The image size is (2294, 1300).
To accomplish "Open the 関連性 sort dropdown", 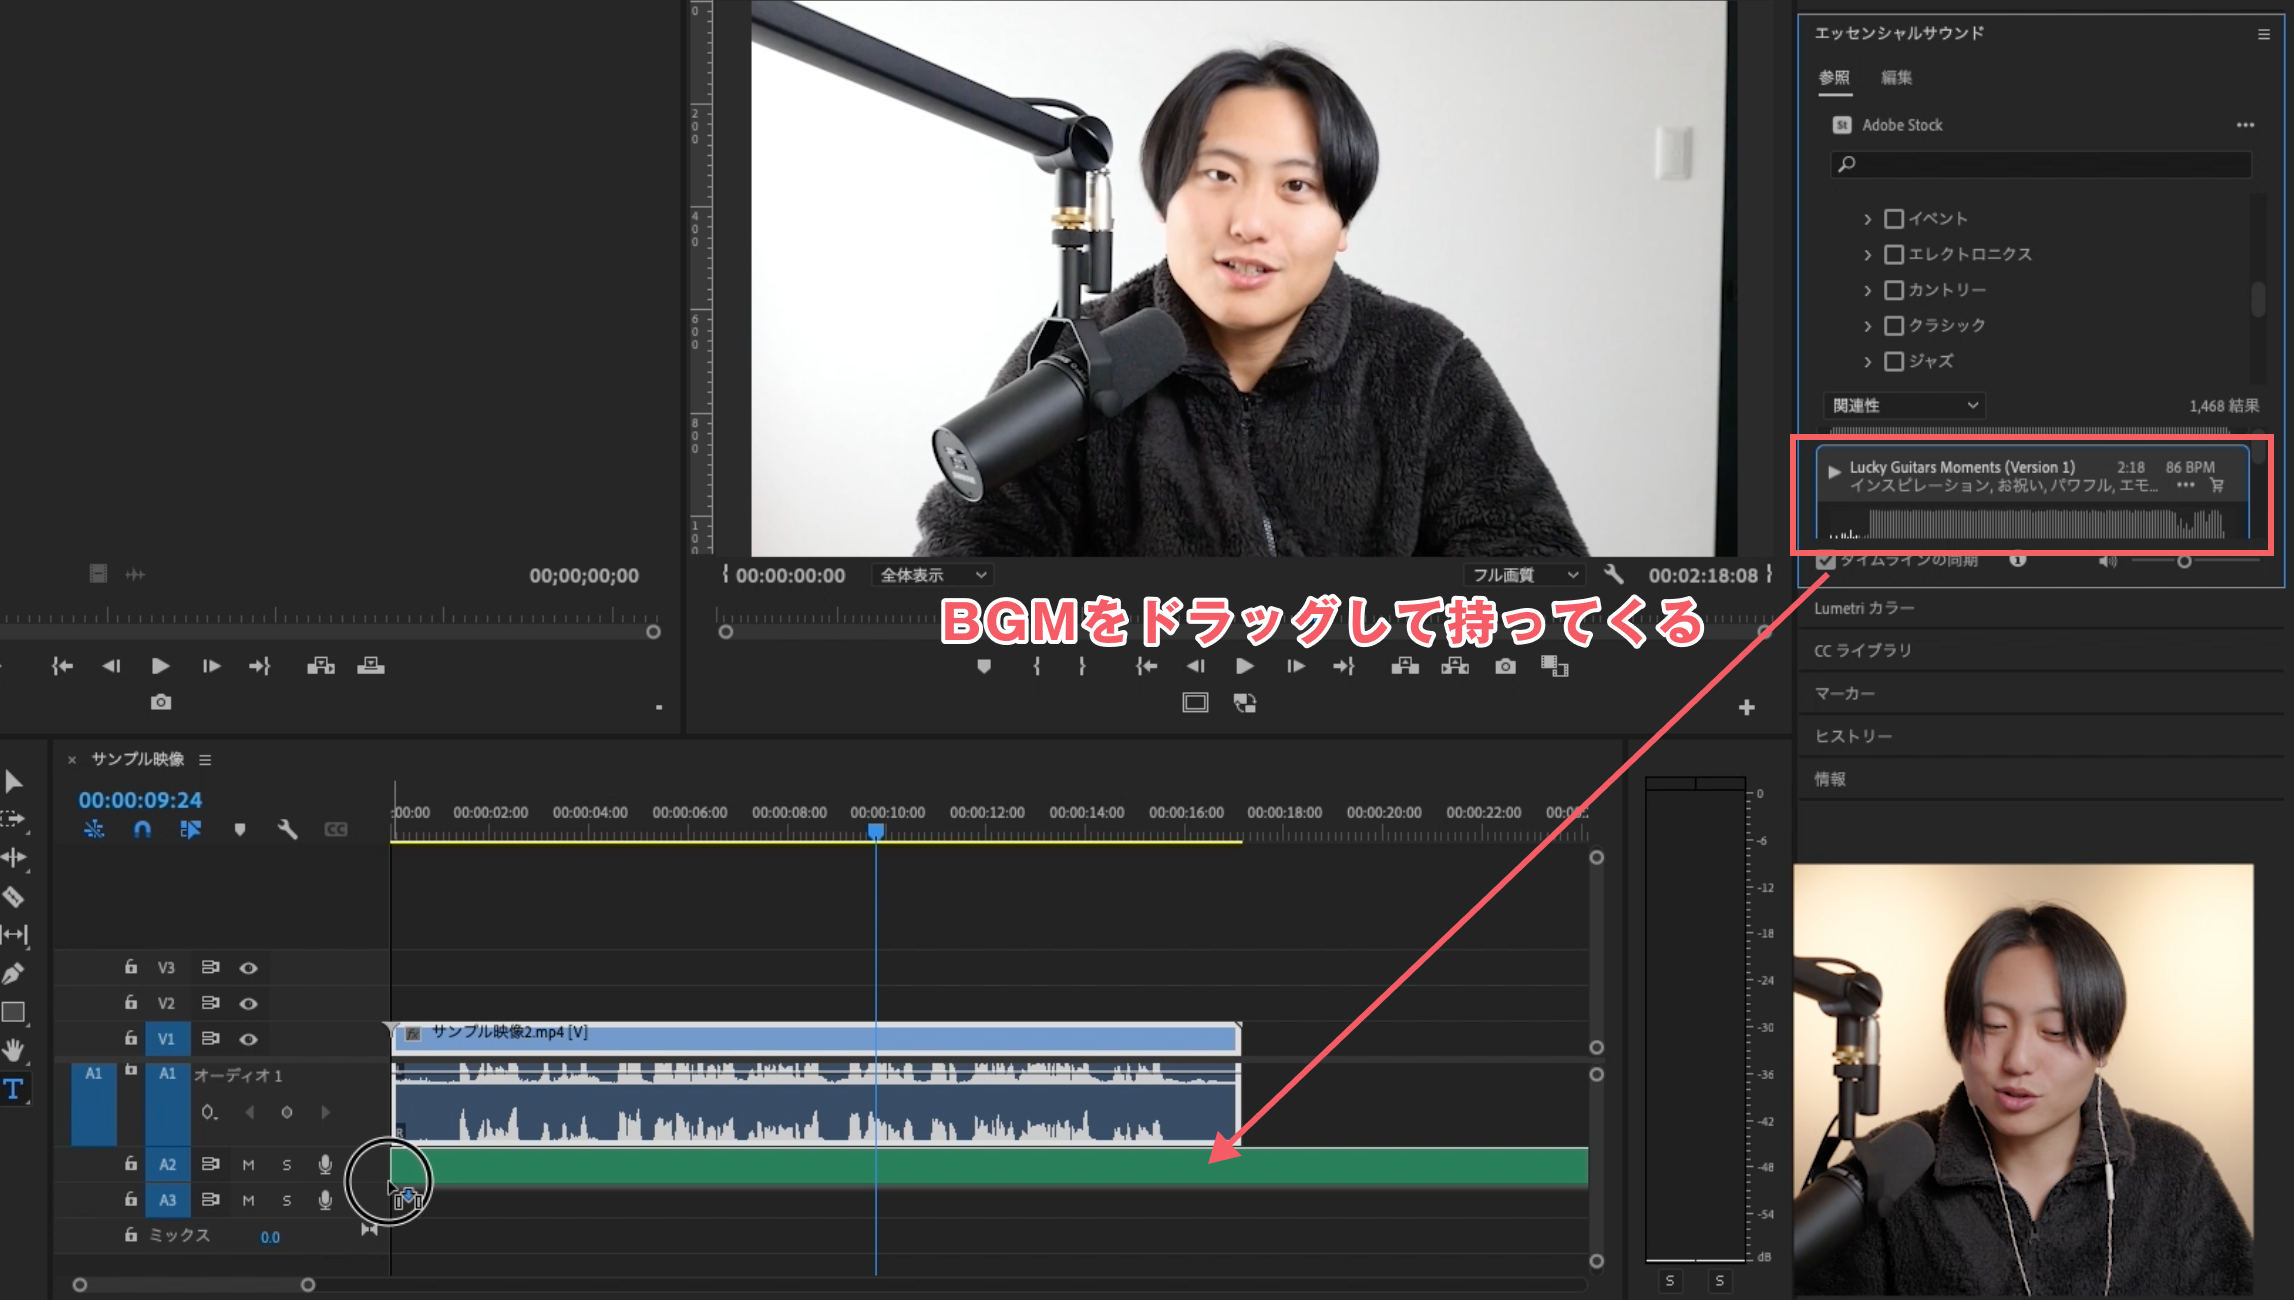I will point(1904,405).
